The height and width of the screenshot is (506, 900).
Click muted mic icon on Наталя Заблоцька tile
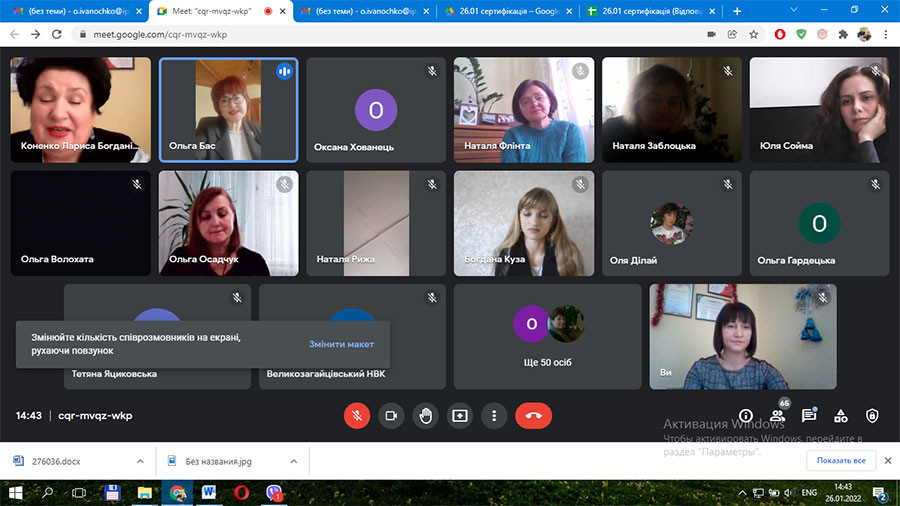(x=728, y=71)
